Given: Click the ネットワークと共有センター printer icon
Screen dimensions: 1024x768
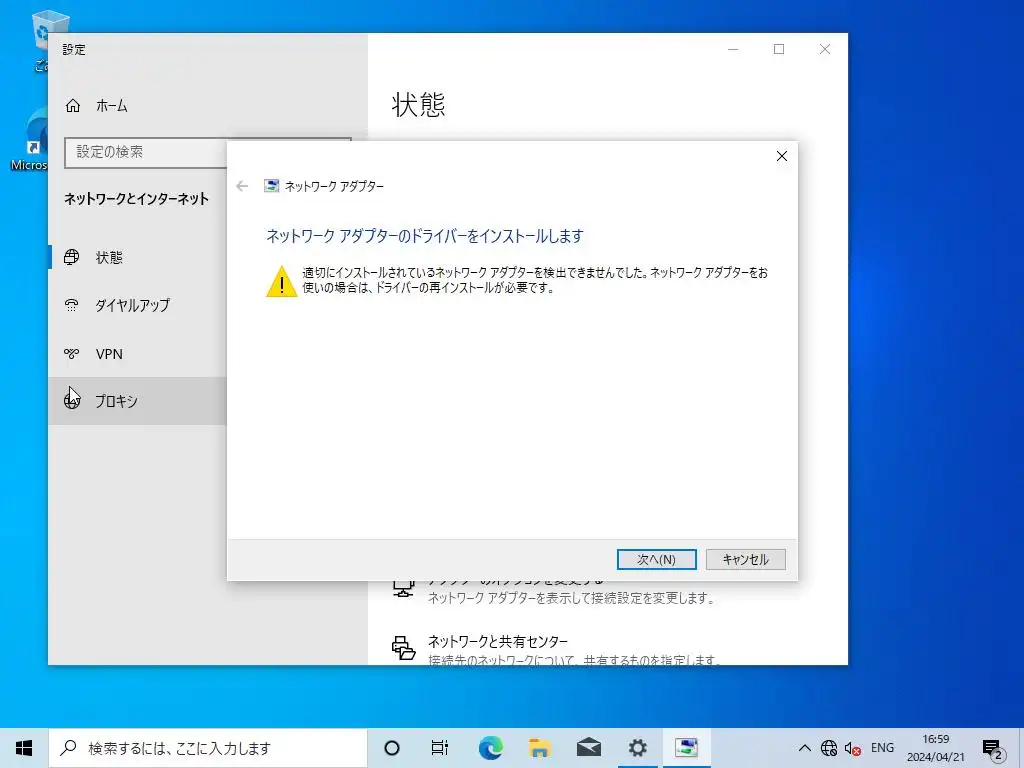Looking at the screenshot, I should pos(403,648).
